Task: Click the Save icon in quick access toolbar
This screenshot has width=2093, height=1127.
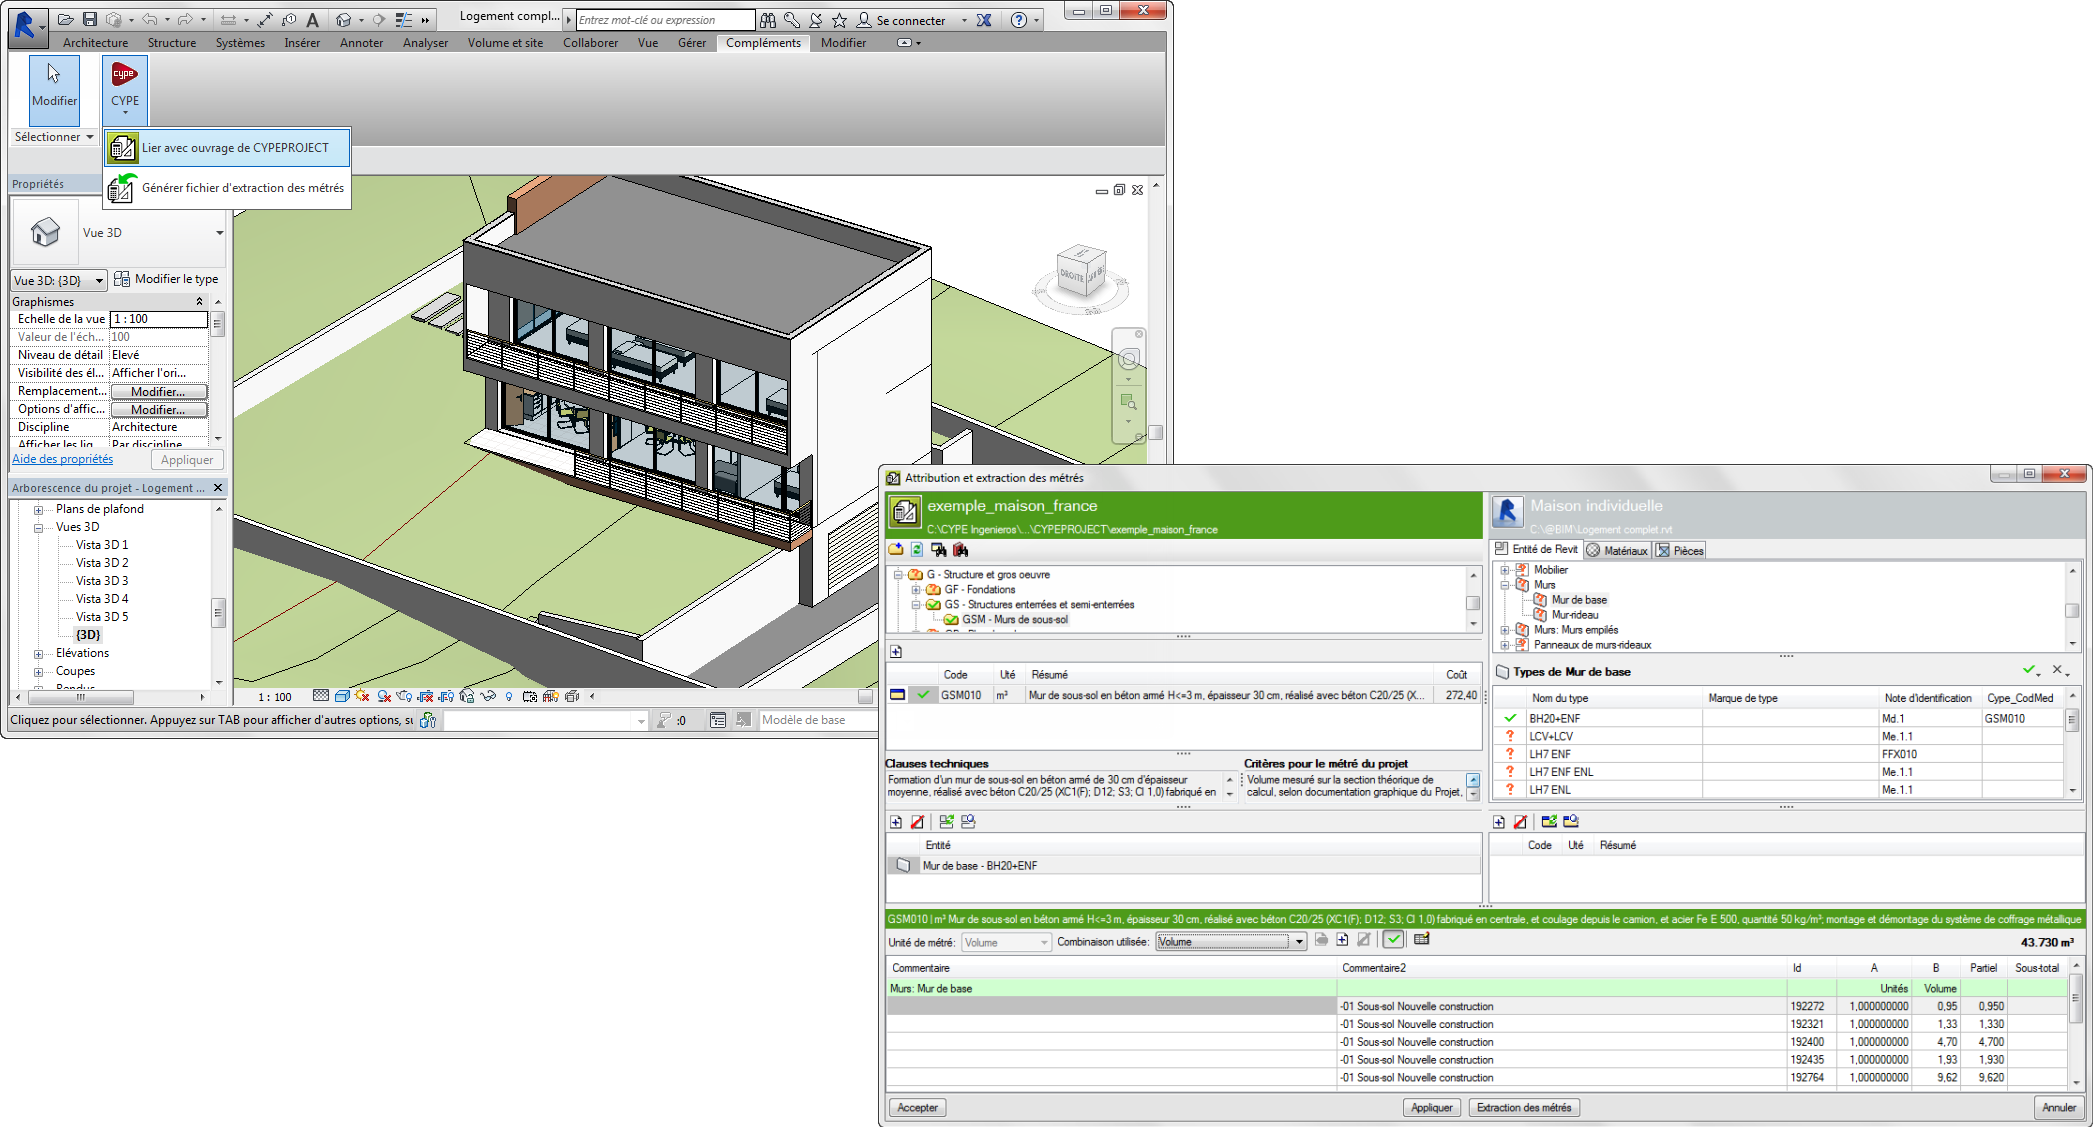Action: tap(90, 19)
